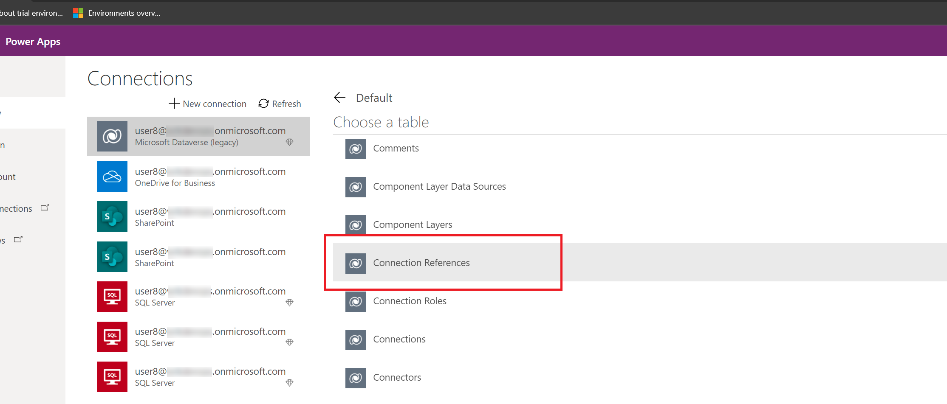
Task: Choose the Connection References table
Action: [x=640, y=263]
